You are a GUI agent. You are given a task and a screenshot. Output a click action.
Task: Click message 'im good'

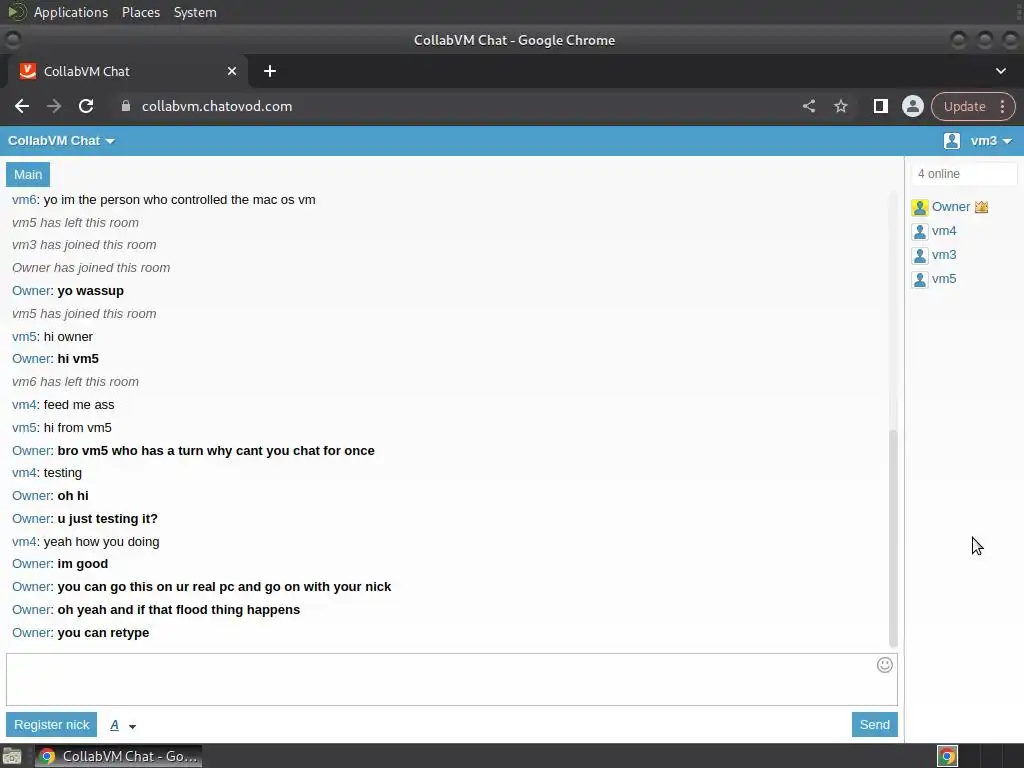pos(83,564)
